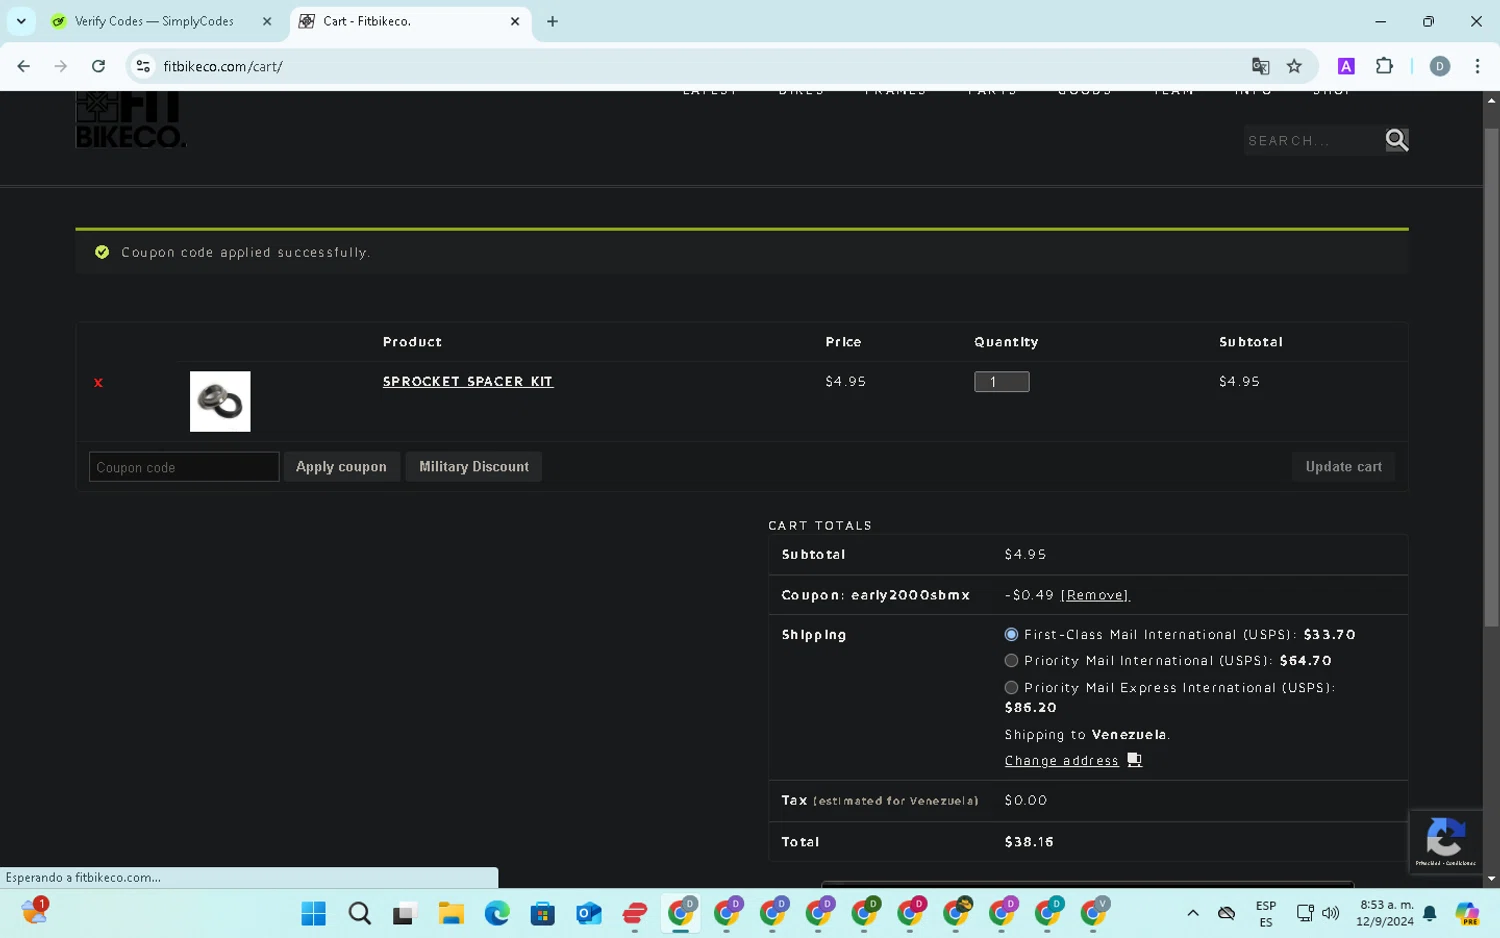The height and width of the screenshot is (938, 1500).
Task: Remove the early2000sbmx coupon
Action: 1095,595
